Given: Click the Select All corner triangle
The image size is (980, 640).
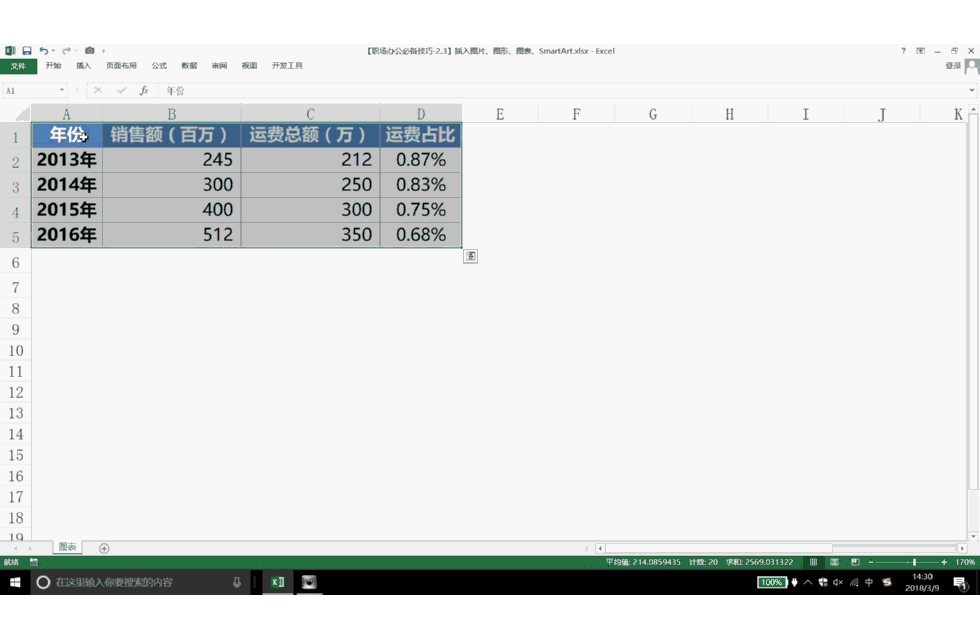Looking at the screenshot, I should point(22,114).
